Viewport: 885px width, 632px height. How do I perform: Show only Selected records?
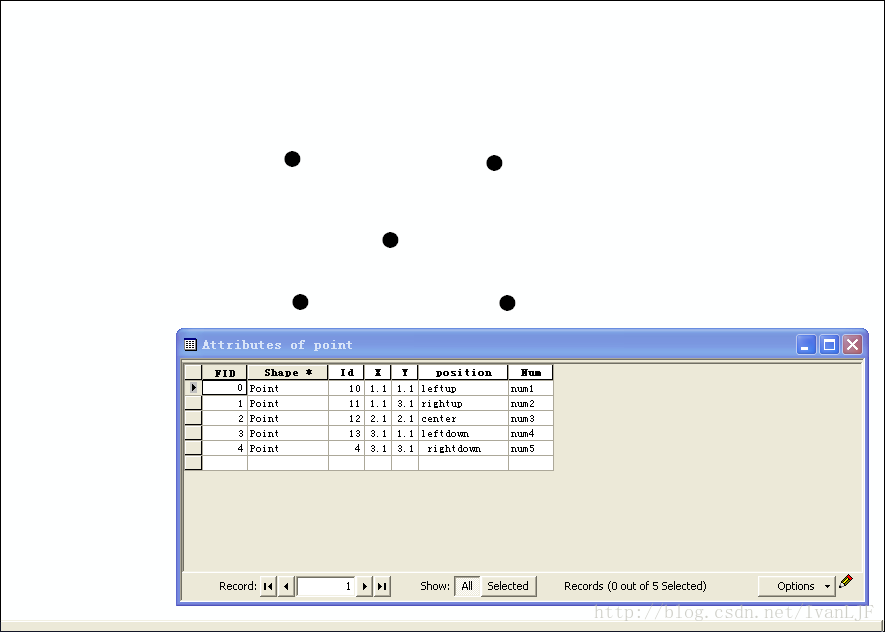(x=508, y=586)
